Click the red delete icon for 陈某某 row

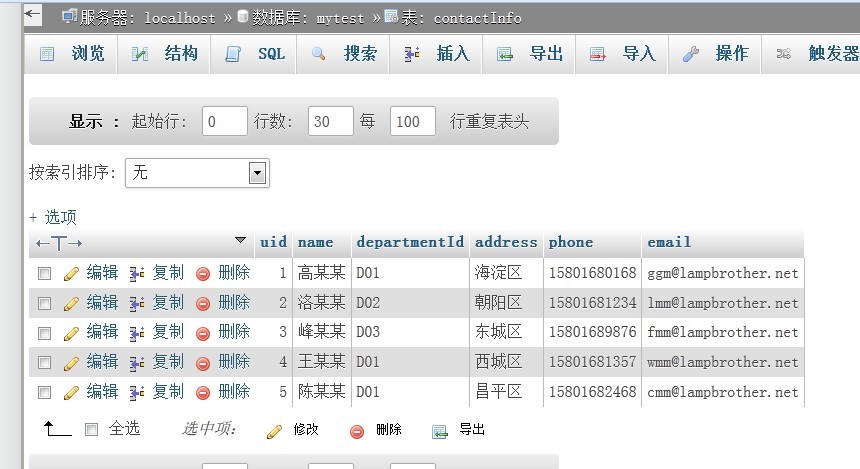pyautogui.click(x=203, y=392)
